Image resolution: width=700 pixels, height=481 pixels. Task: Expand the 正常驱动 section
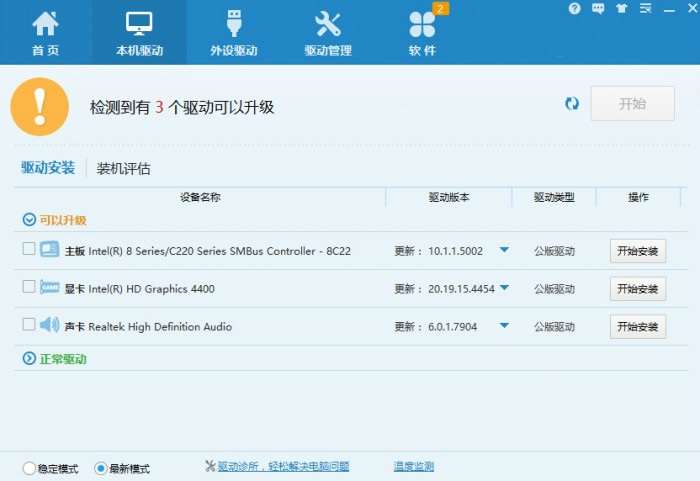click(x=29, y=359)
